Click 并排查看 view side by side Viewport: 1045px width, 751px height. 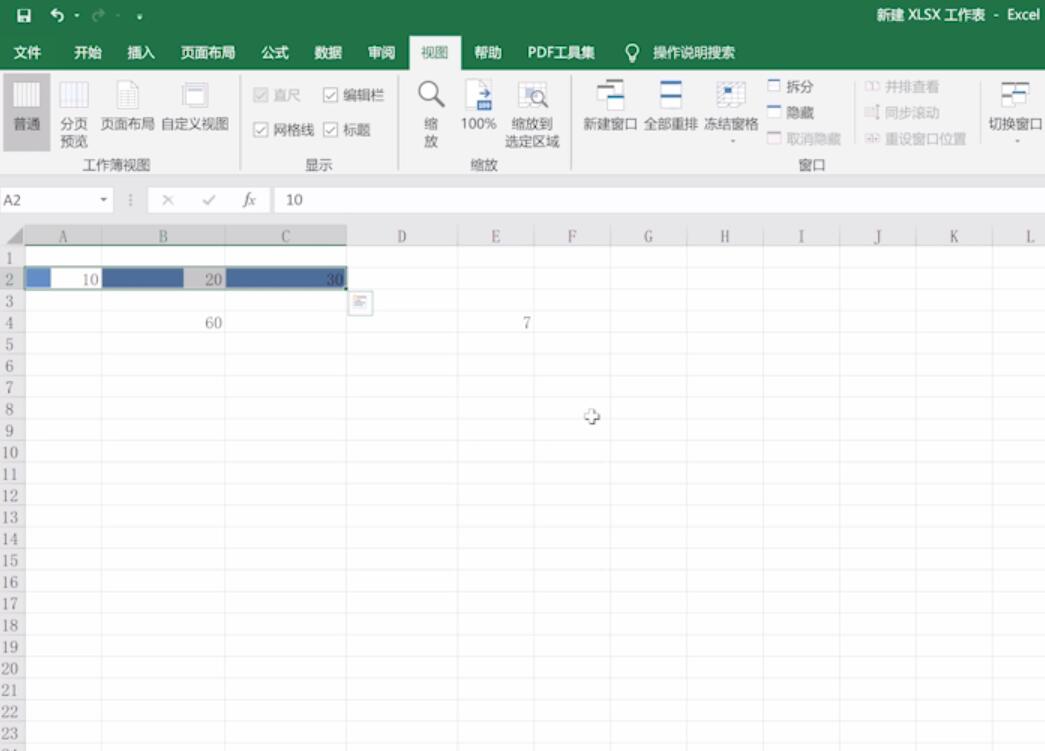pyautogui.click(x=902, y=87)
